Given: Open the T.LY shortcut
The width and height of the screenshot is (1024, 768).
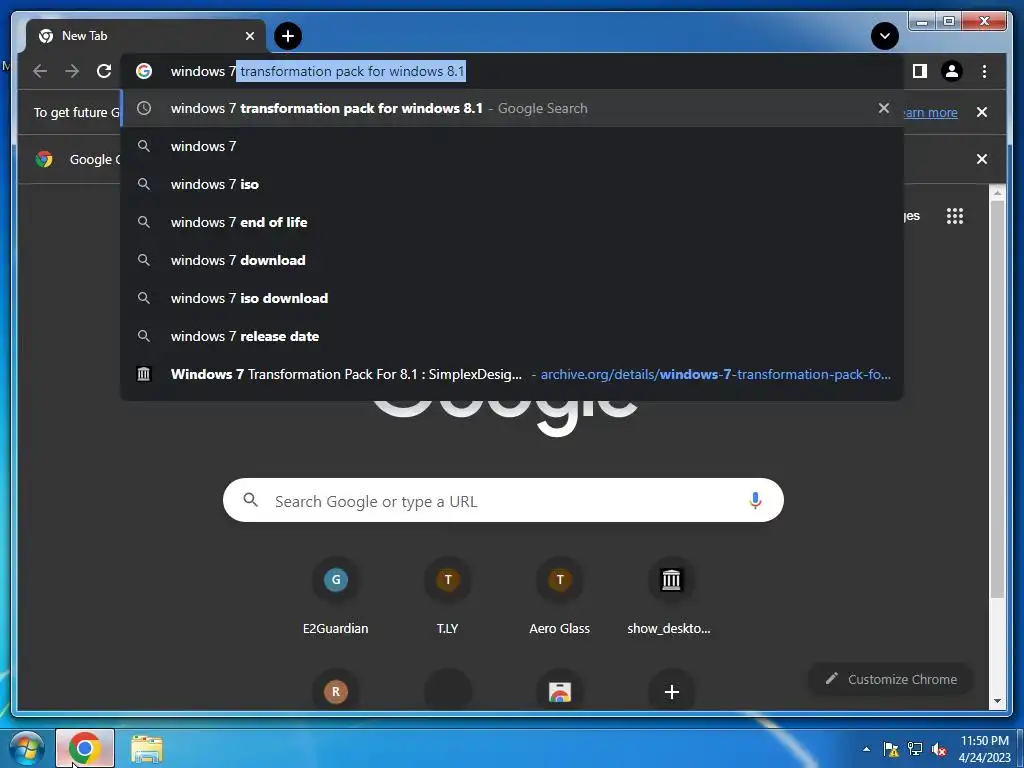Looking at the screenshot, I should pos(447,596).
